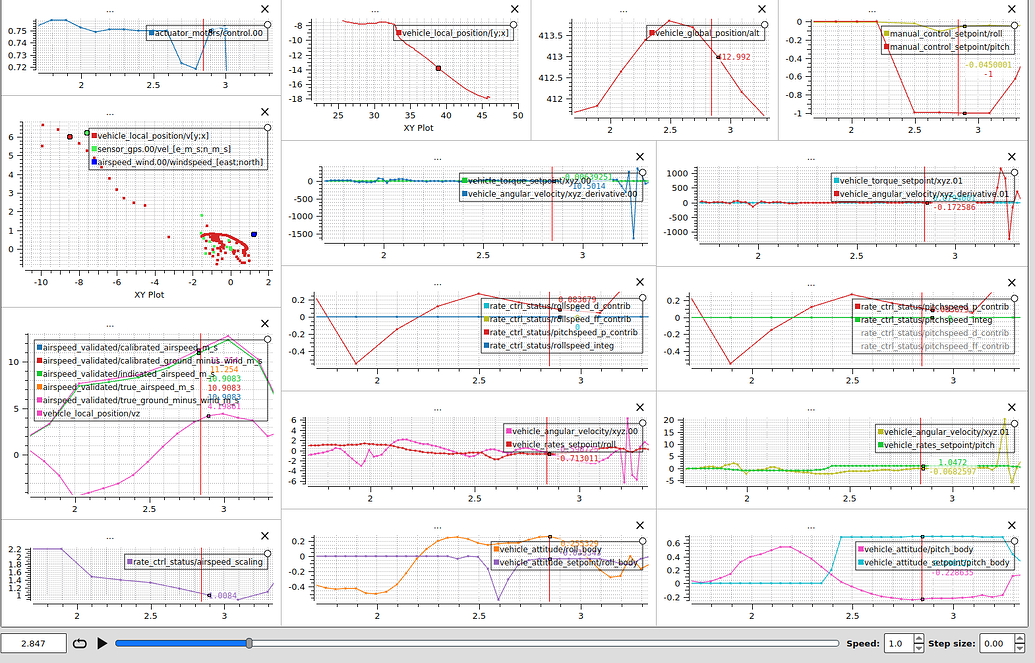This screenshot has width=1035, height=663.
Task: Close the pitch_body attitude plot
Action: pos(1012,526)
